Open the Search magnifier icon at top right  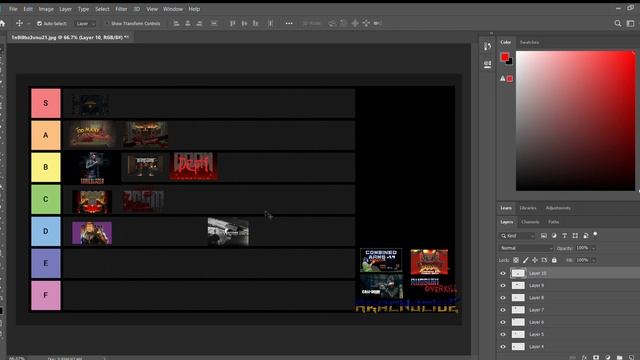(618, 24)
